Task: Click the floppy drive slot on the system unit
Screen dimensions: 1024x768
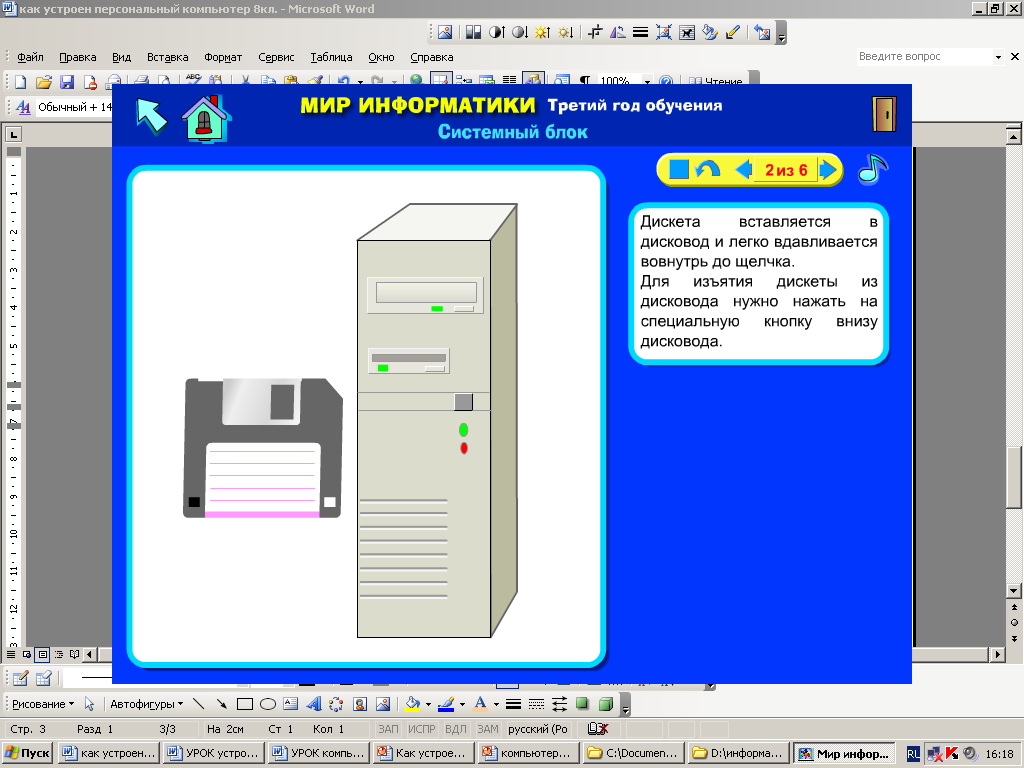Action: coord(409,360)
